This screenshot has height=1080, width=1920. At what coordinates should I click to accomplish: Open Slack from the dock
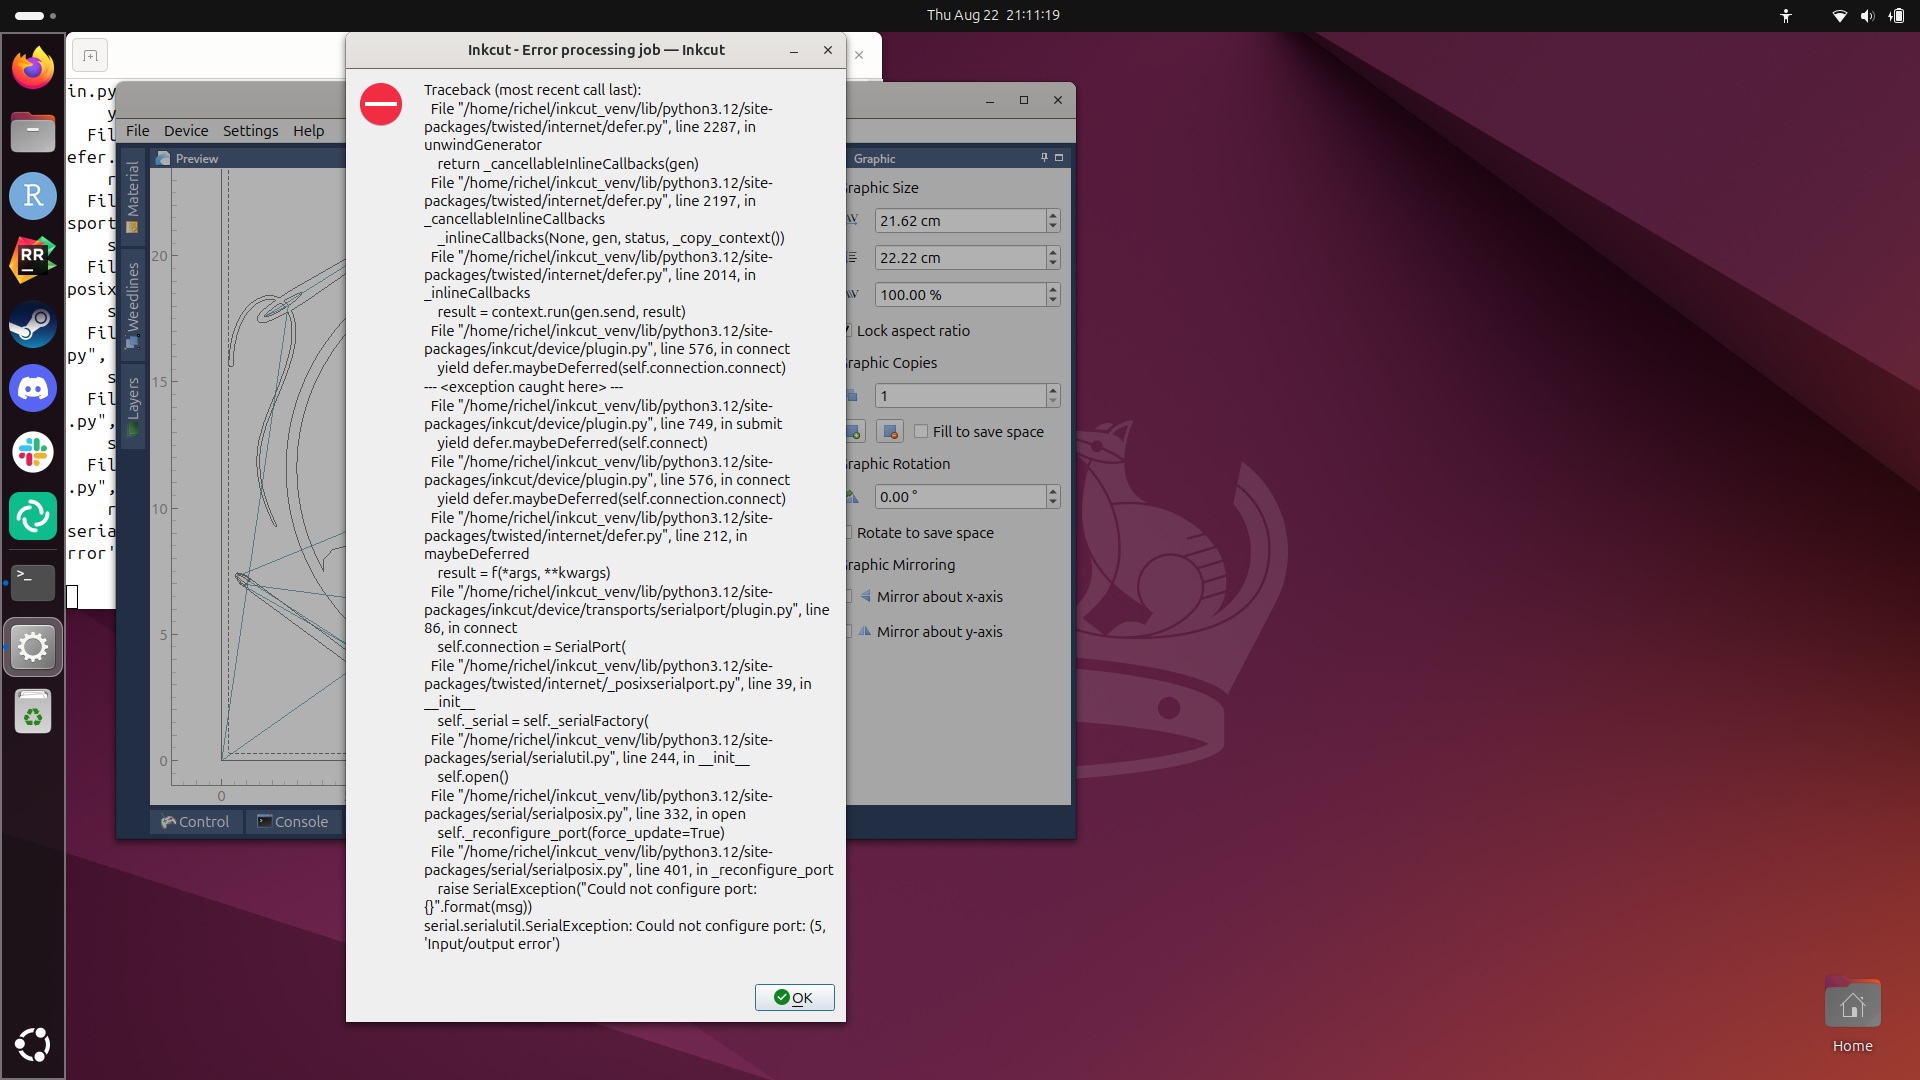tap(33, 452)
